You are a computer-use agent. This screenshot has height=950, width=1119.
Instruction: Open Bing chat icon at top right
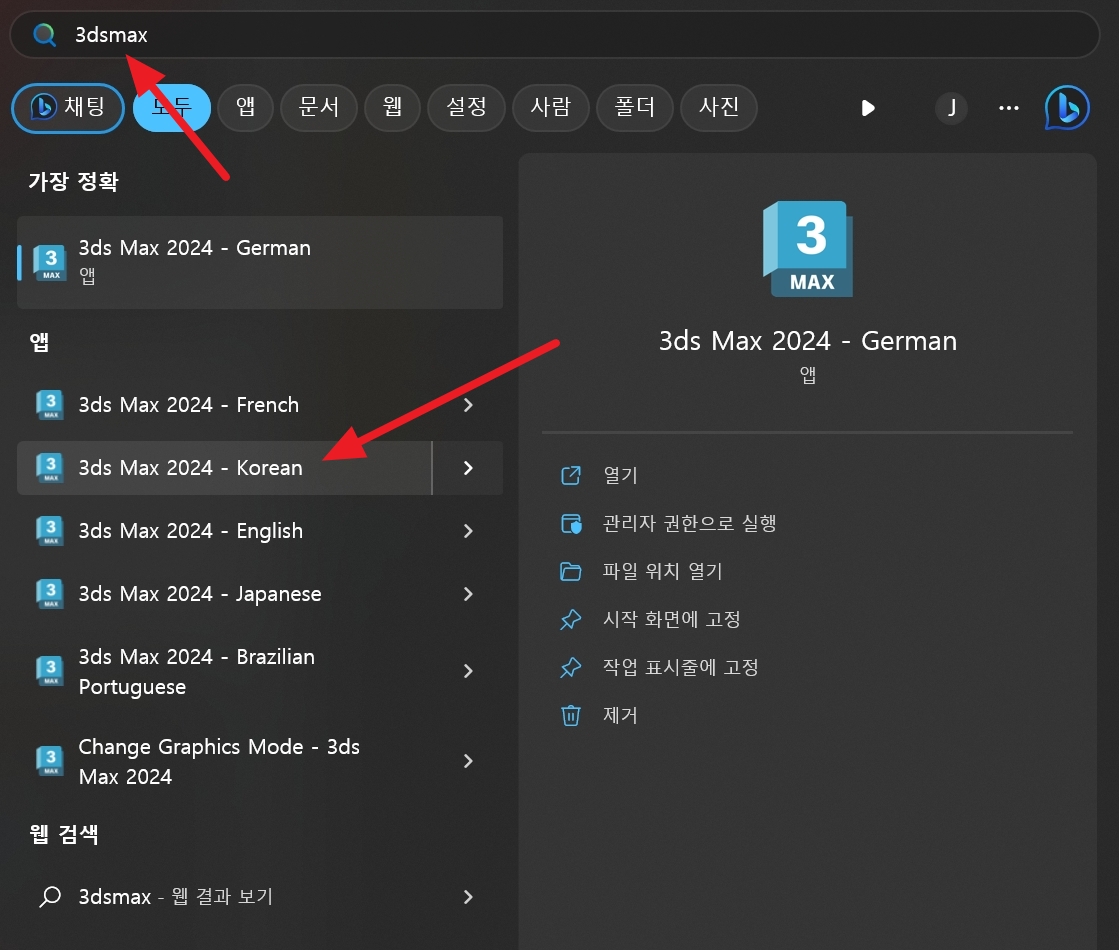coord(1067,108)
